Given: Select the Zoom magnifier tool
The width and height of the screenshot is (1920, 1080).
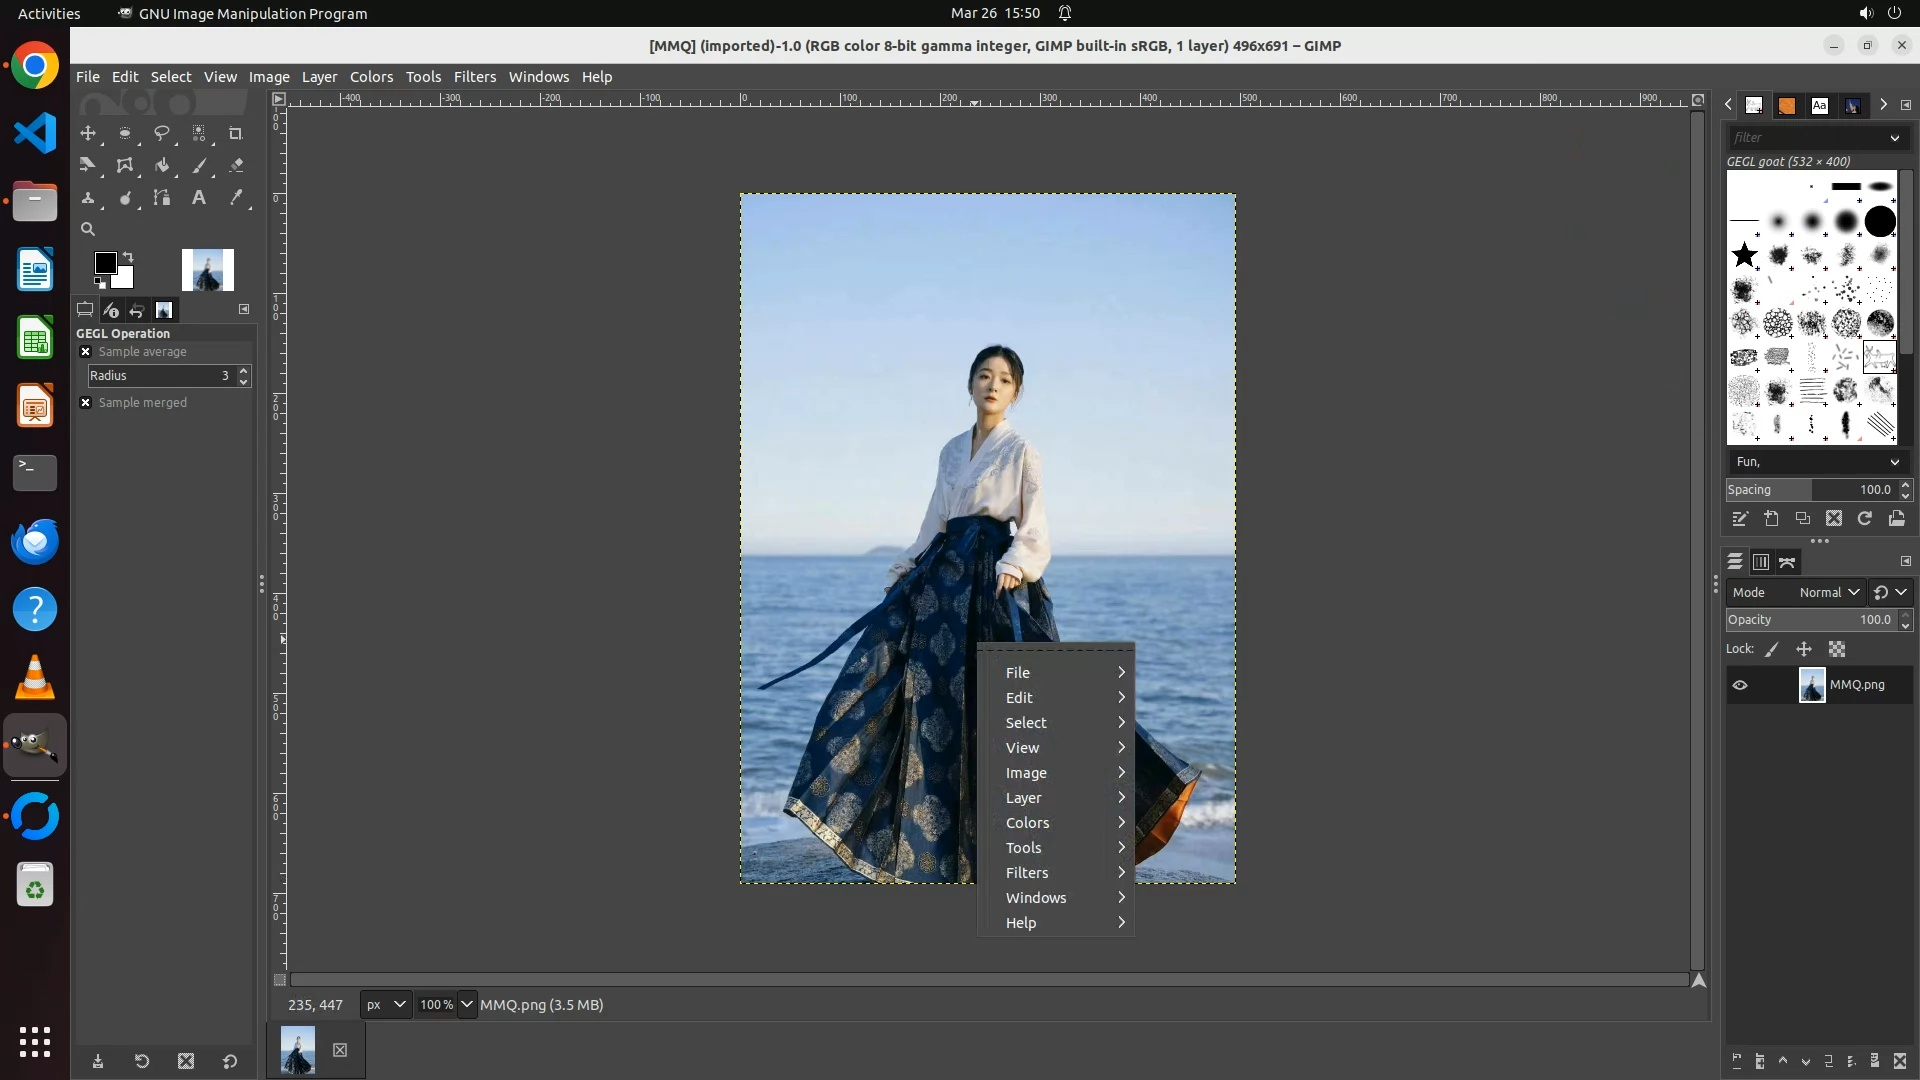Looking at the screenshot, I should tap(88, 229).
